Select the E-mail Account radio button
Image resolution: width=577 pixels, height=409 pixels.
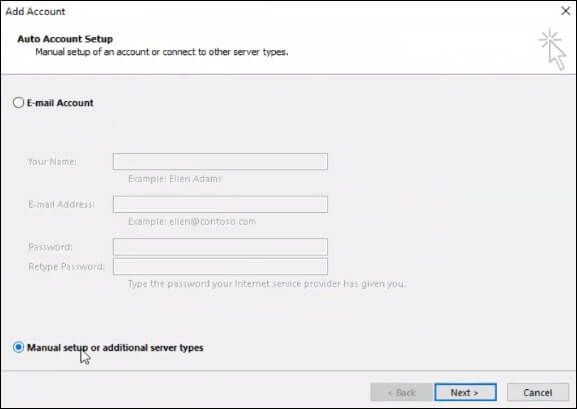coord(18,102)
